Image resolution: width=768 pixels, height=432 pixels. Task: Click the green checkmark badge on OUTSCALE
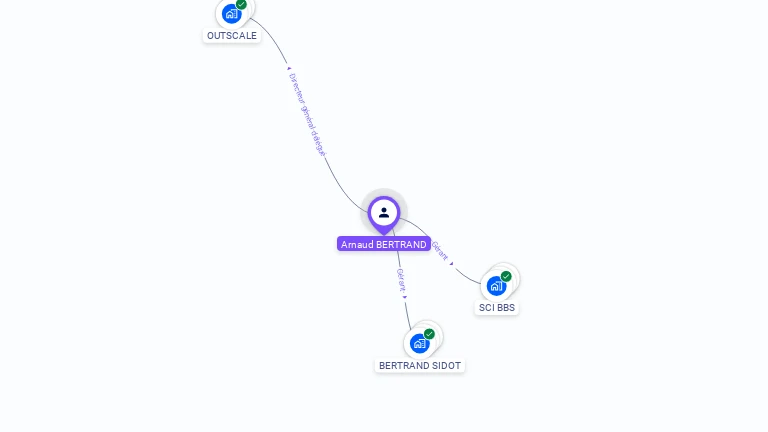[x=241, y=4]
